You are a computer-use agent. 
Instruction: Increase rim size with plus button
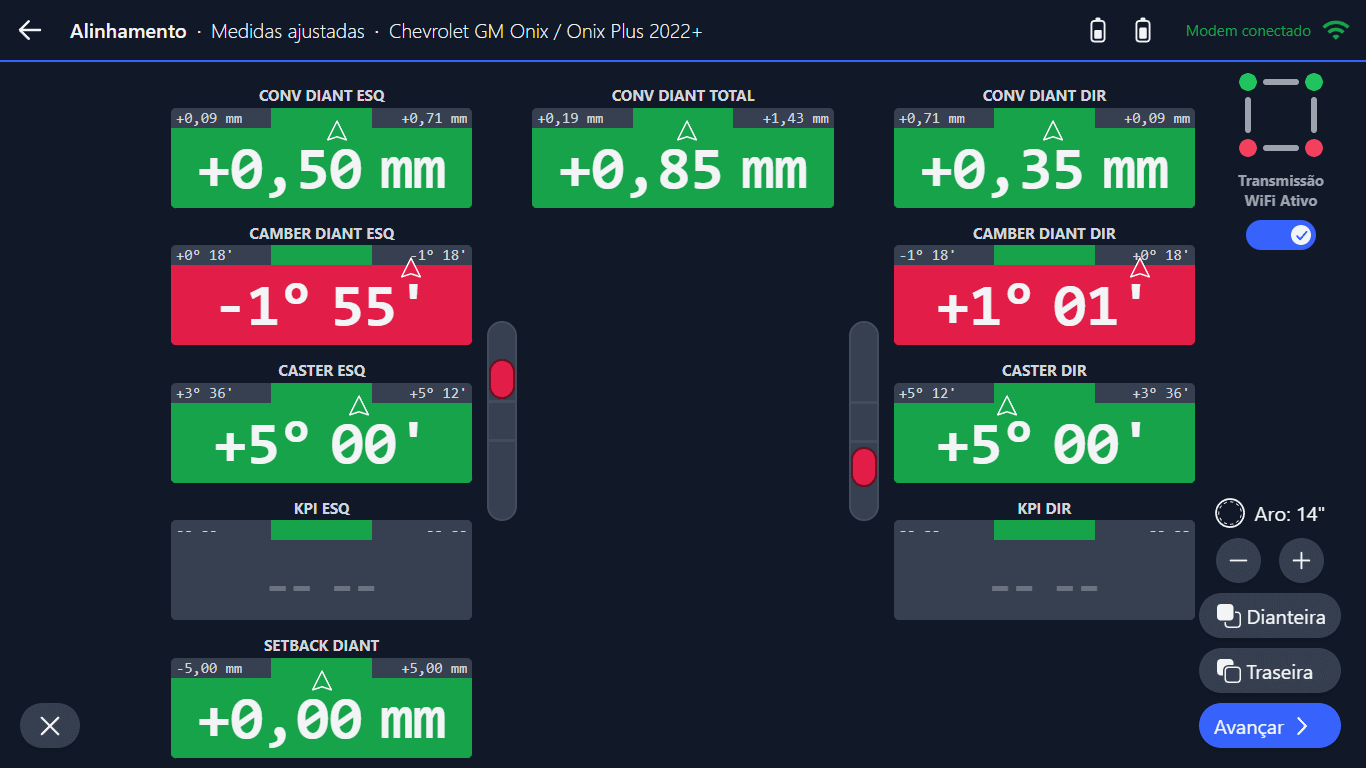coord(1301,561)
